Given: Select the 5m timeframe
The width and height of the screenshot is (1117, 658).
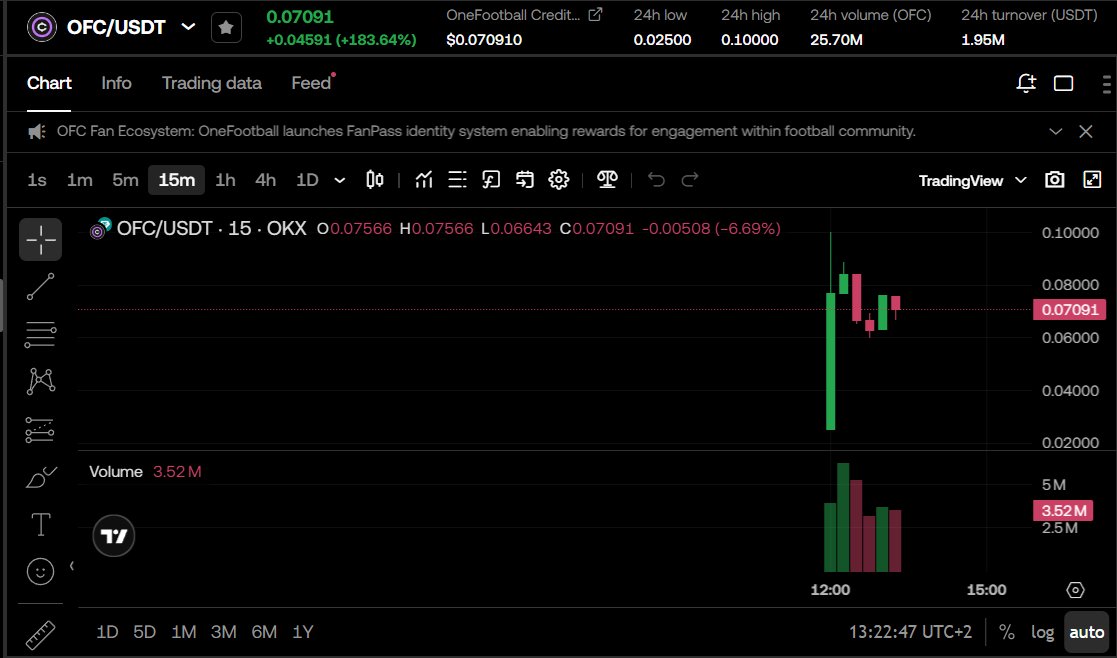Looking at the screenshot, I should point(125,180).
